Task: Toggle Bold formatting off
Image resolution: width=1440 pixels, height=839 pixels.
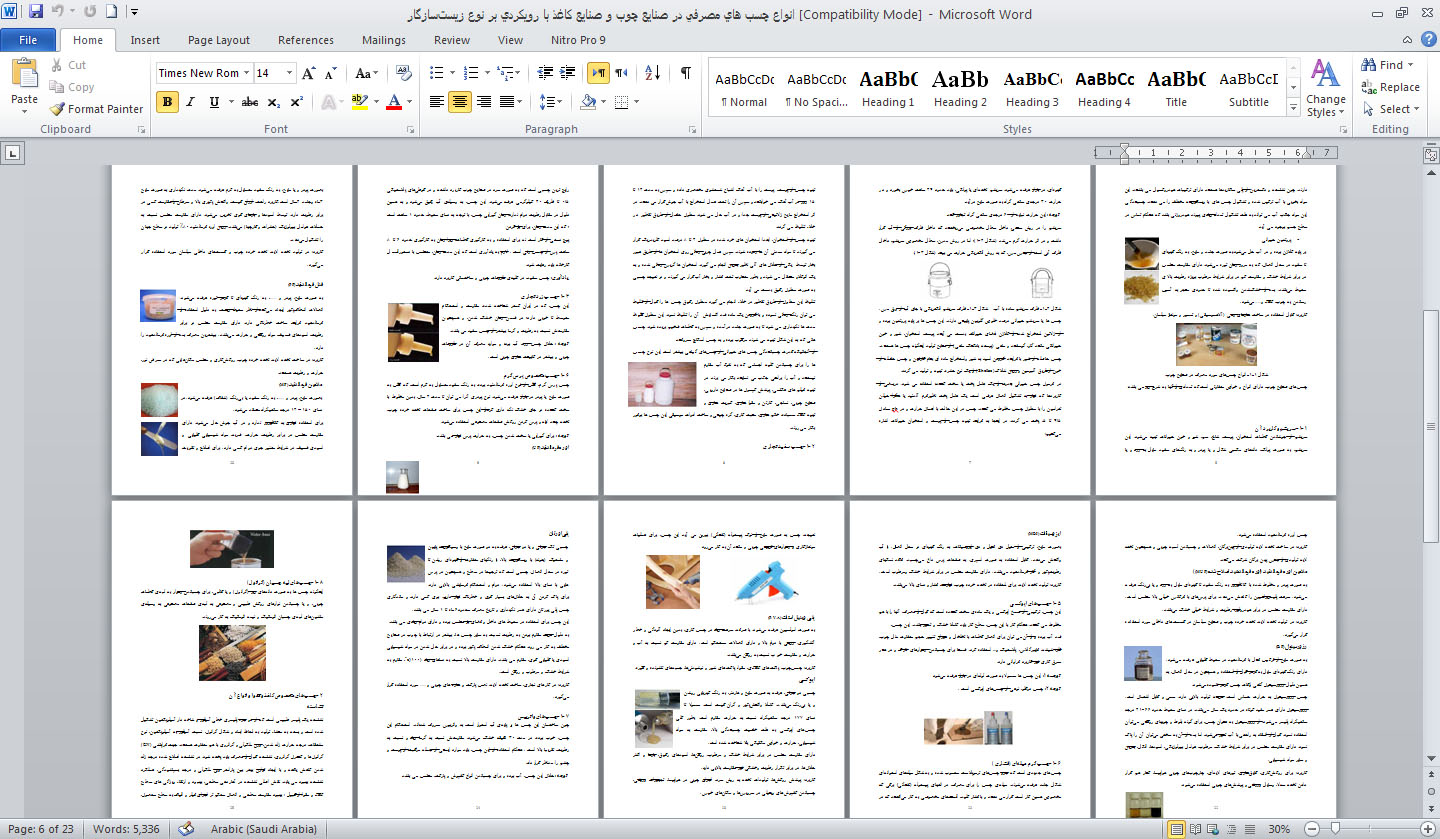Action: [x=167, y=102]
